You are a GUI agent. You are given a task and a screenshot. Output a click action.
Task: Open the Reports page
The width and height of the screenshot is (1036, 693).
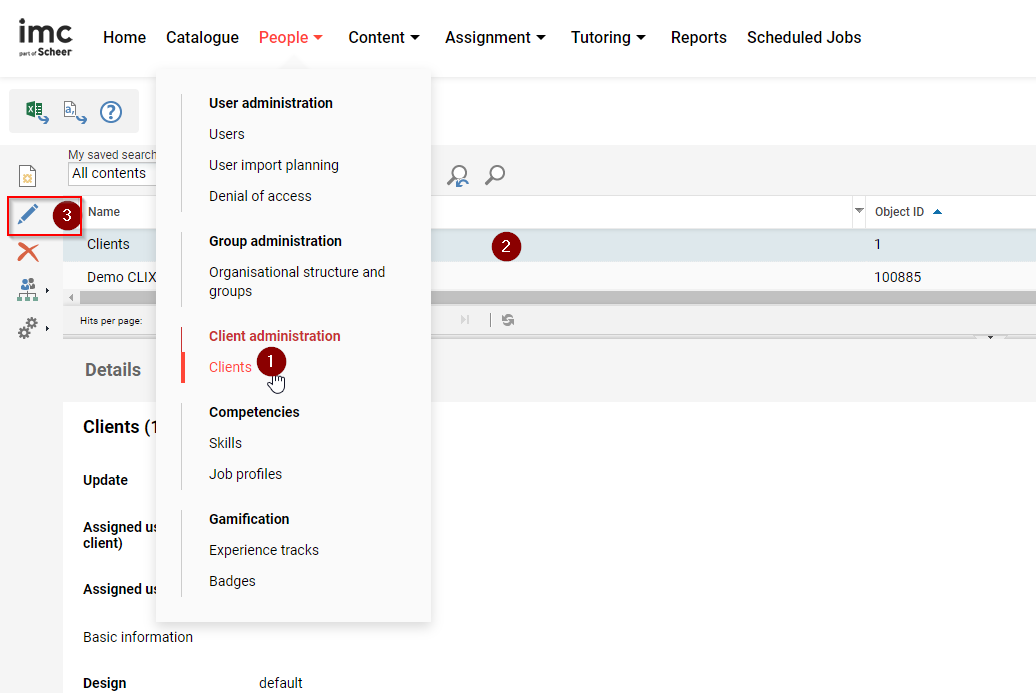coord(698,37)
